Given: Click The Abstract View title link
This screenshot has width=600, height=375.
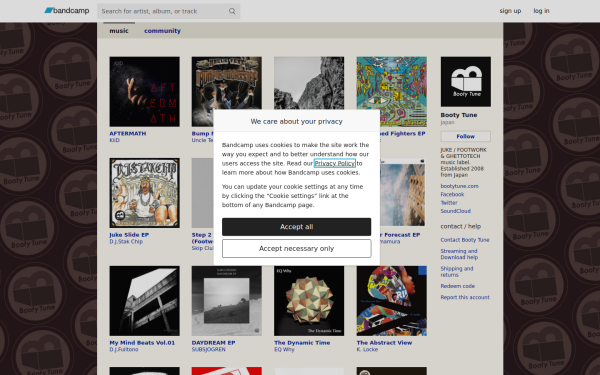Looking at the screenshot, I should (384, 343).
